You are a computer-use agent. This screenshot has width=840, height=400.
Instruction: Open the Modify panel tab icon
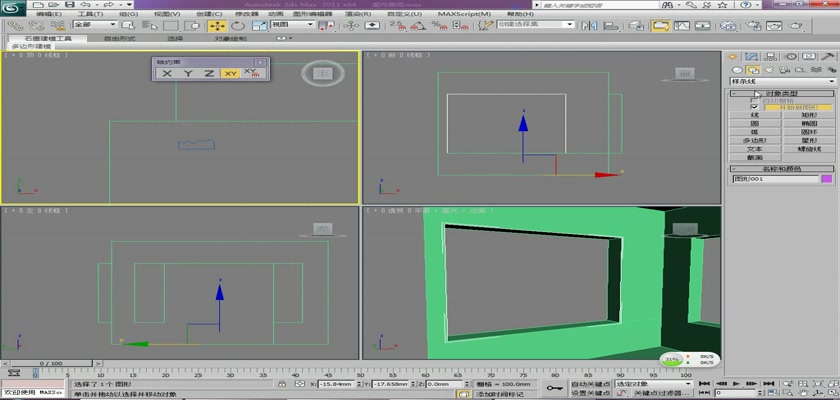point(752,57)
